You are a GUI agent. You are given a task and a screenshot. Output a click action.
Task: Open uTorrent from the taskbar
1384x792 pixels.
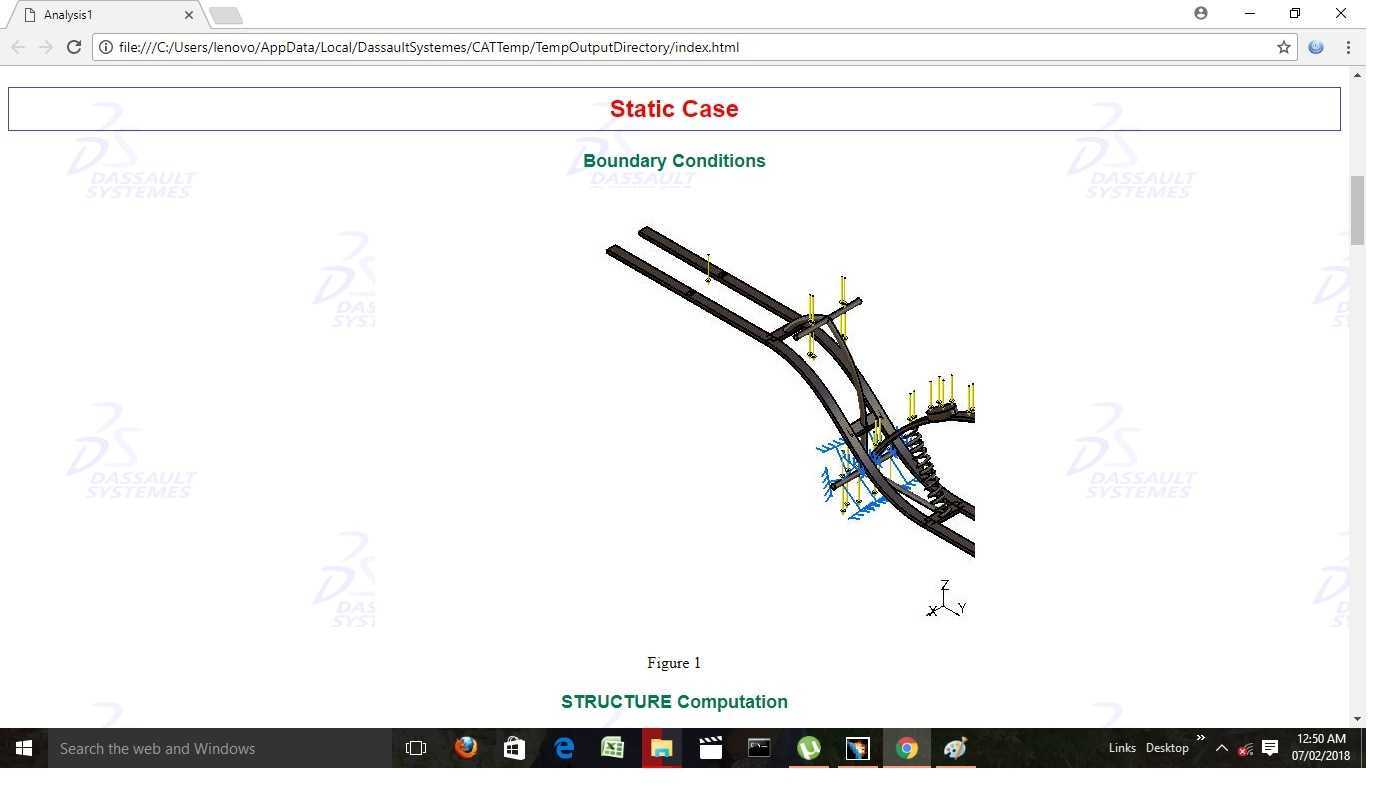click(x=808, y=748)
